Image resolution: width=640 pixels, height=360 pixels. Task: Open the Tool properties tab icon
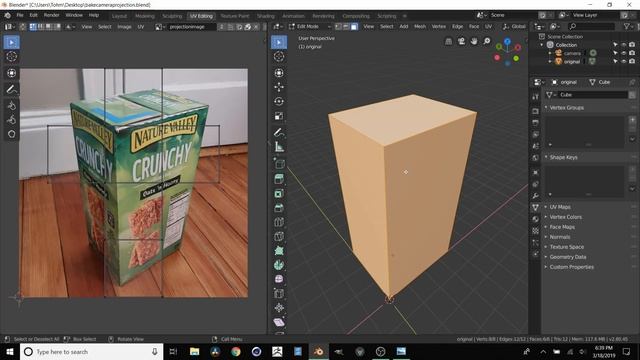[536, 97]
